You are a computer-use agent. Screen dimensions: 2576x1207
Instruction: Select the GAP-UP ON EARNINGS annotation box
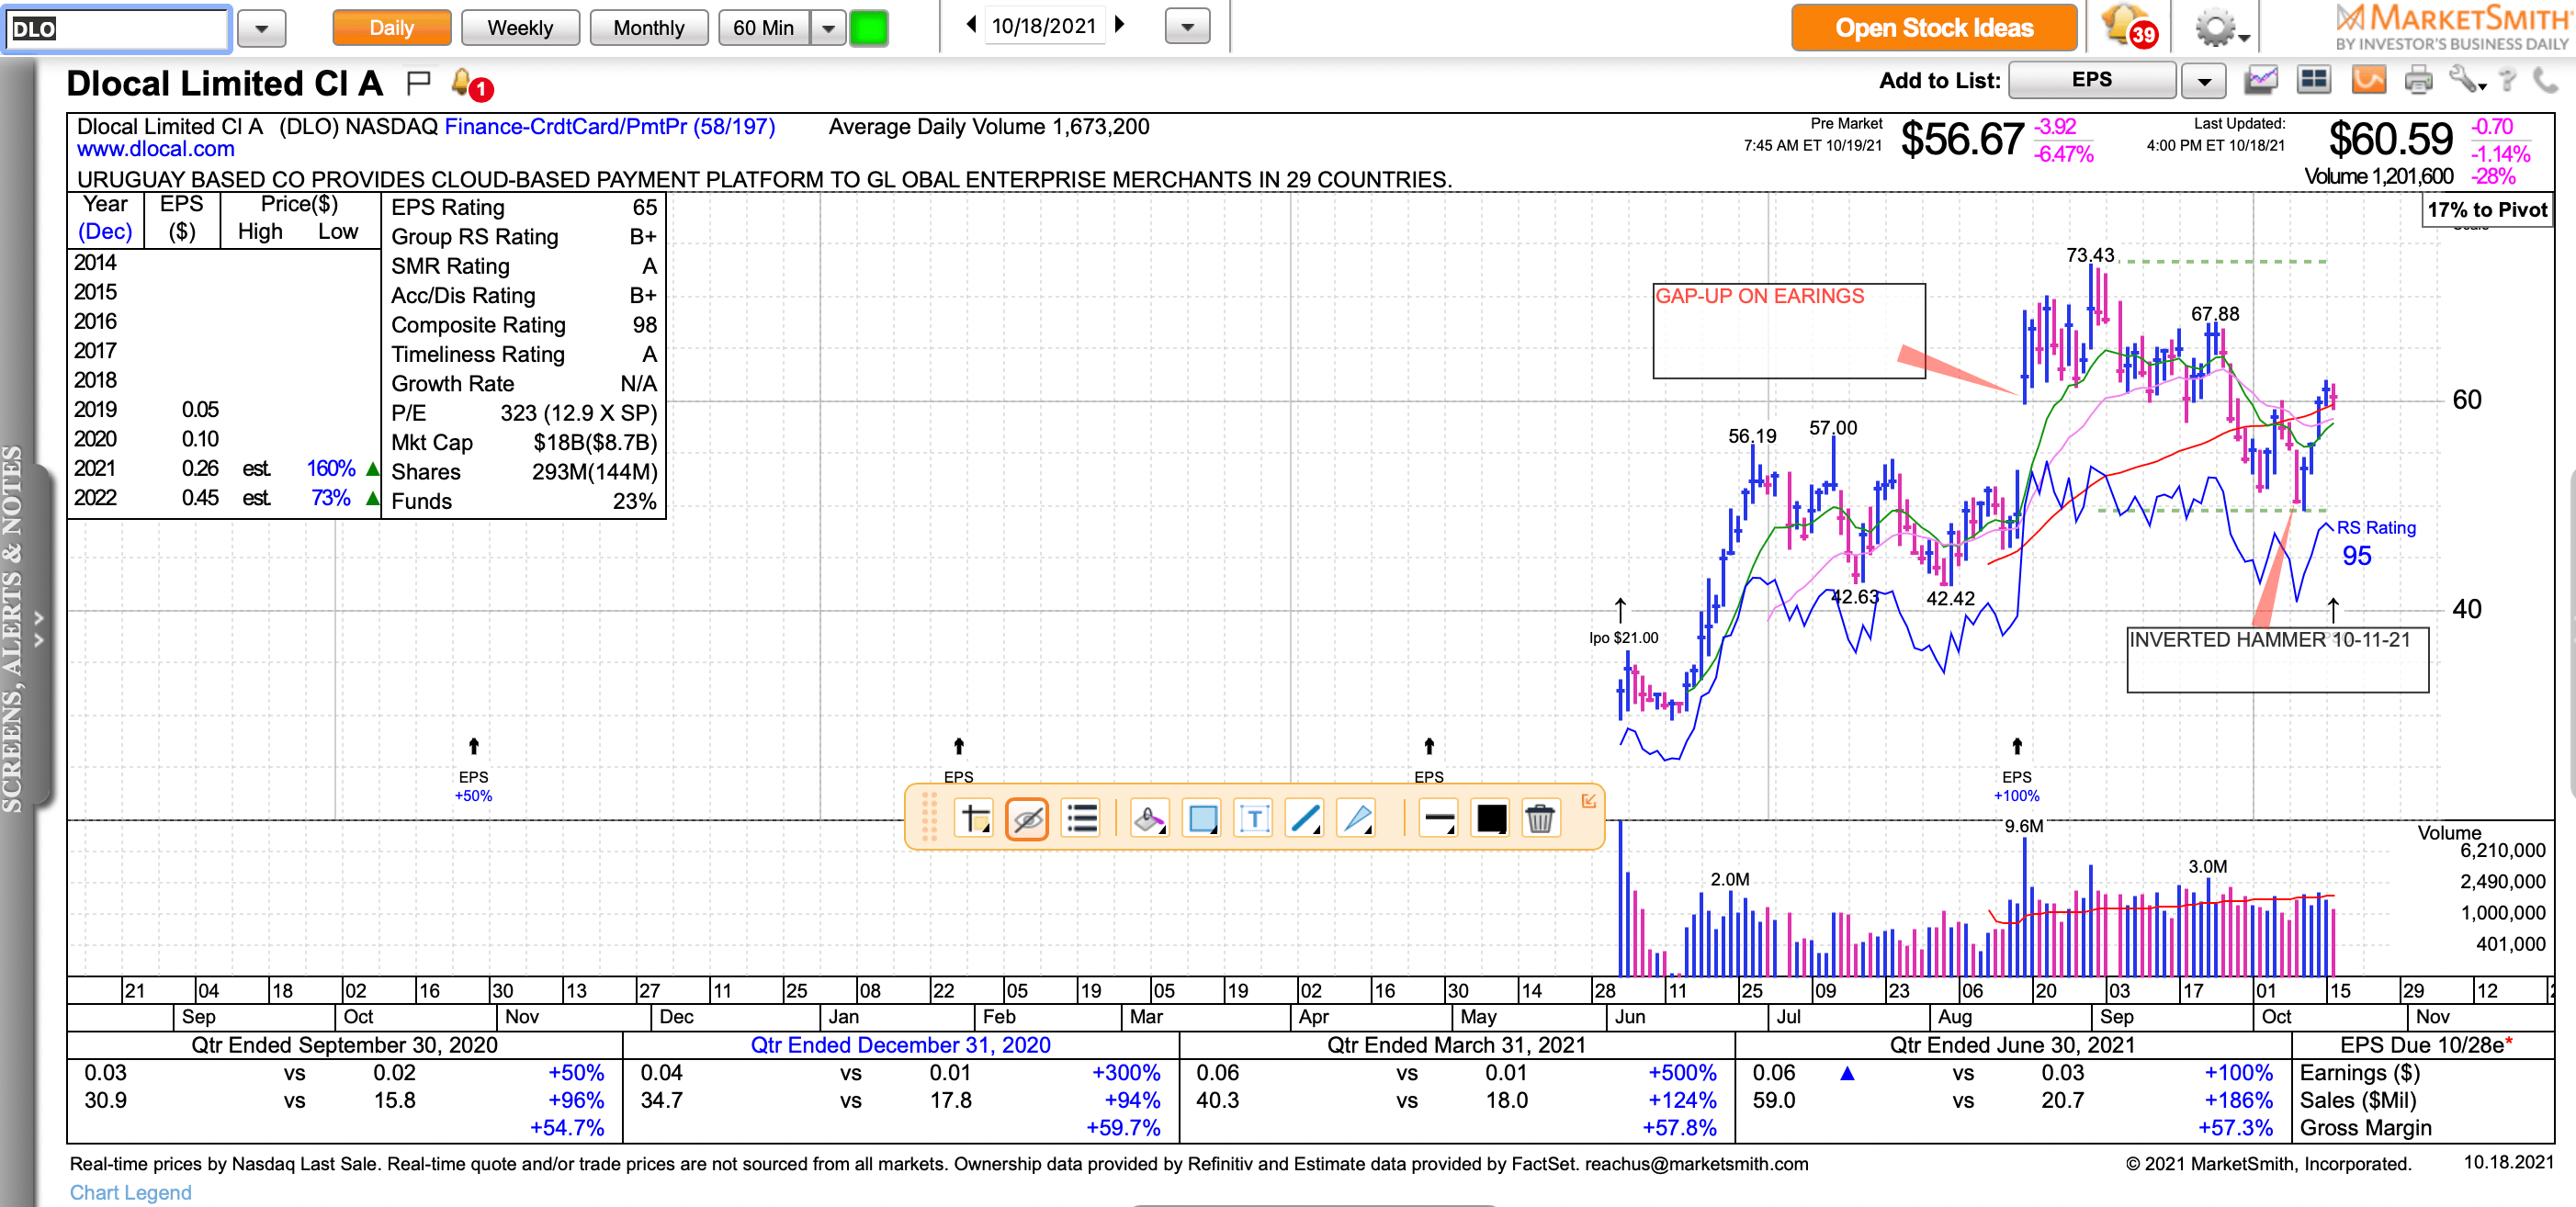click(x=1788, y=330)
